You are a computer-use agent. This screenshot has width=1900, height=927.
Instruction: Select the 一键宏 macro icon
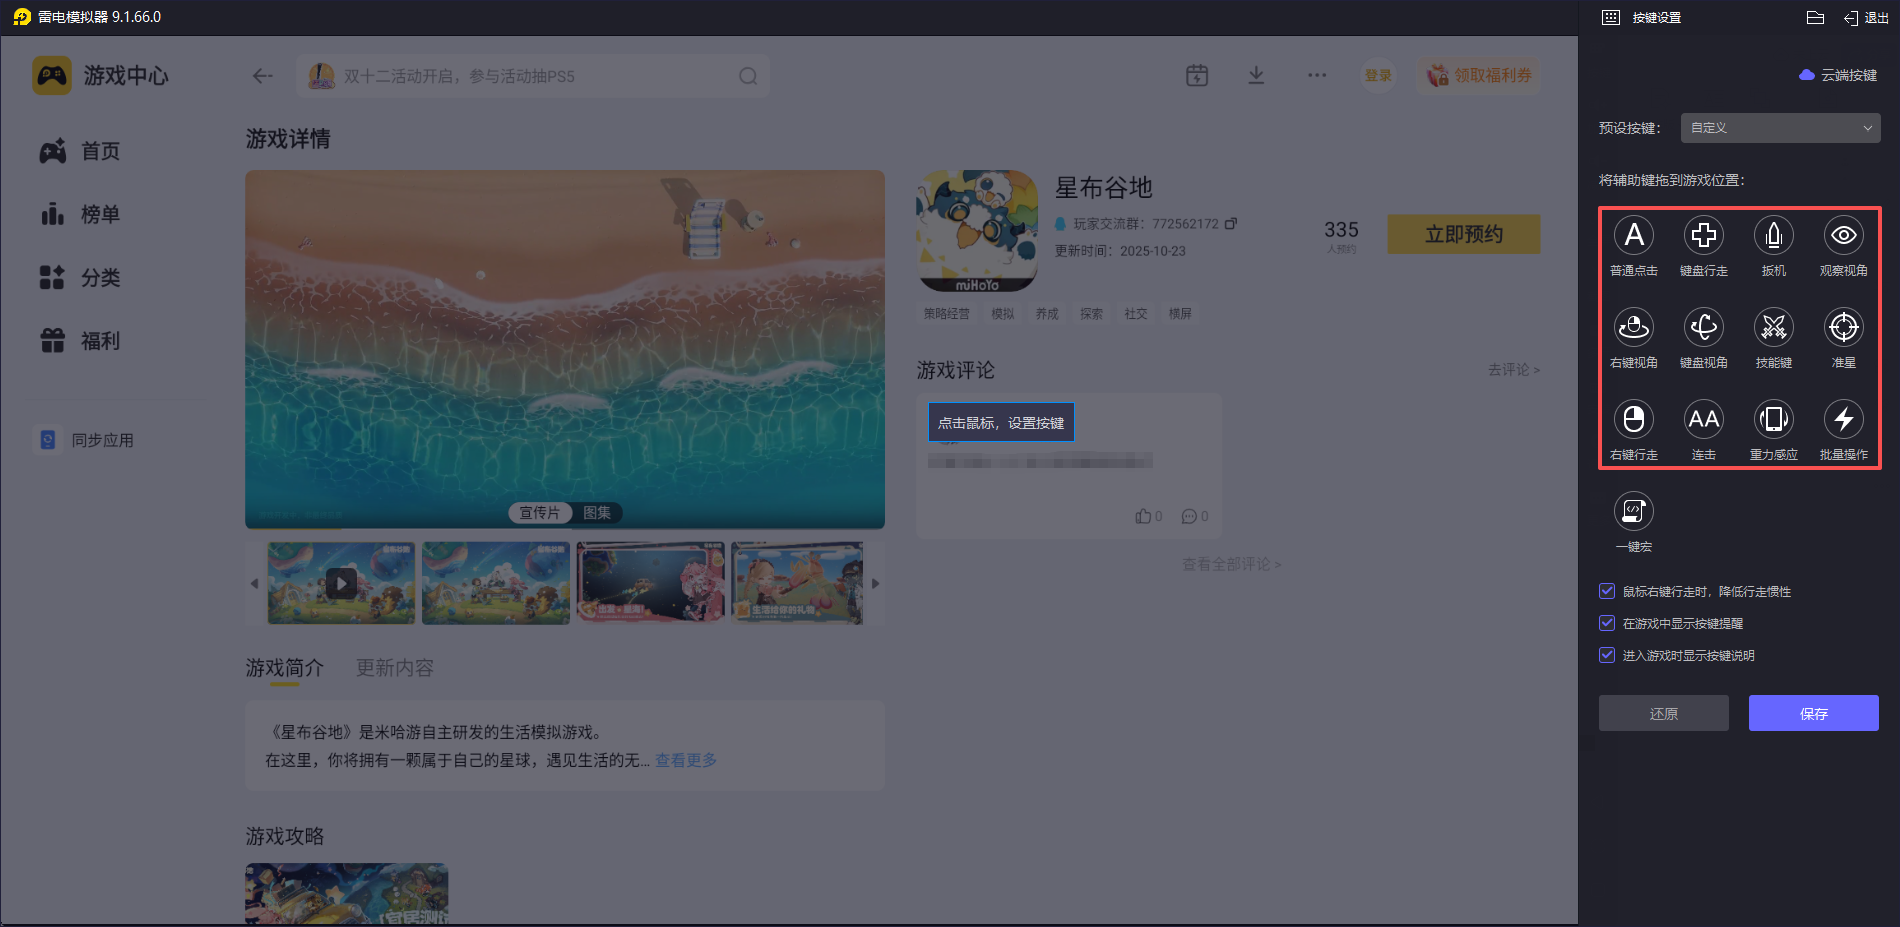tap(1634, 512)
